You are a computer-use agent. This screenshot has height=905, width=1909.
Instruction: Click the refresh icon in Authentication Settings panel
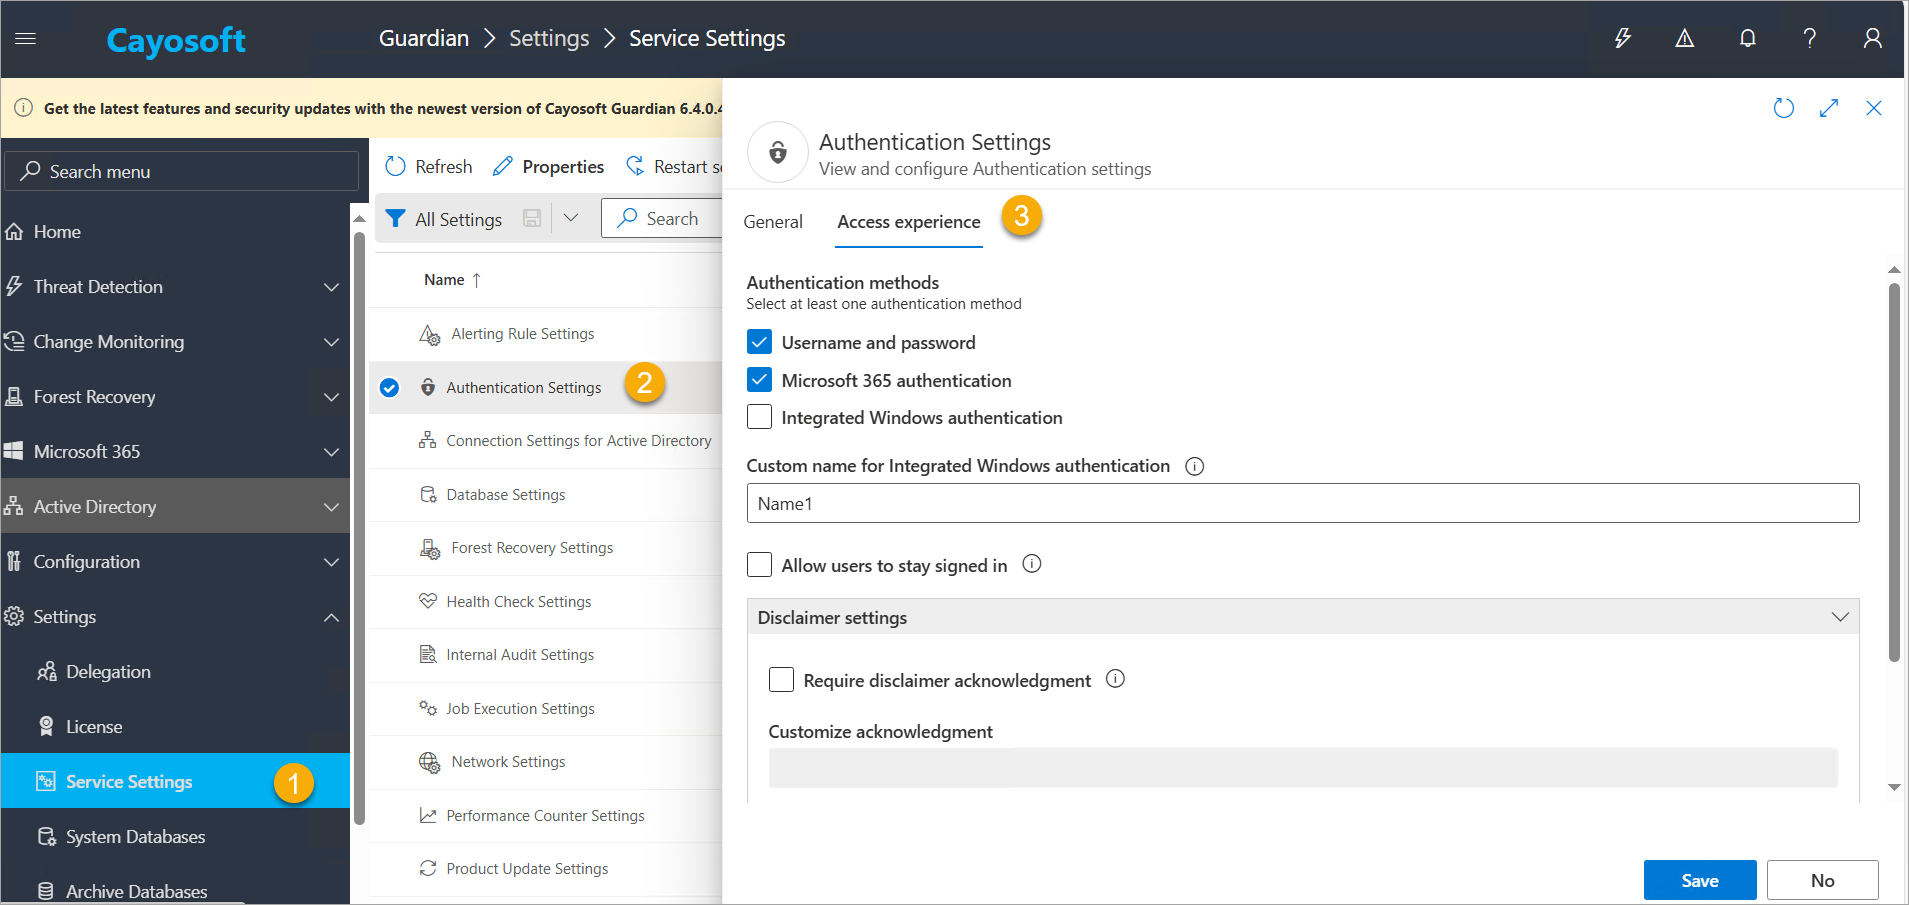click(x=1783, y=108)
